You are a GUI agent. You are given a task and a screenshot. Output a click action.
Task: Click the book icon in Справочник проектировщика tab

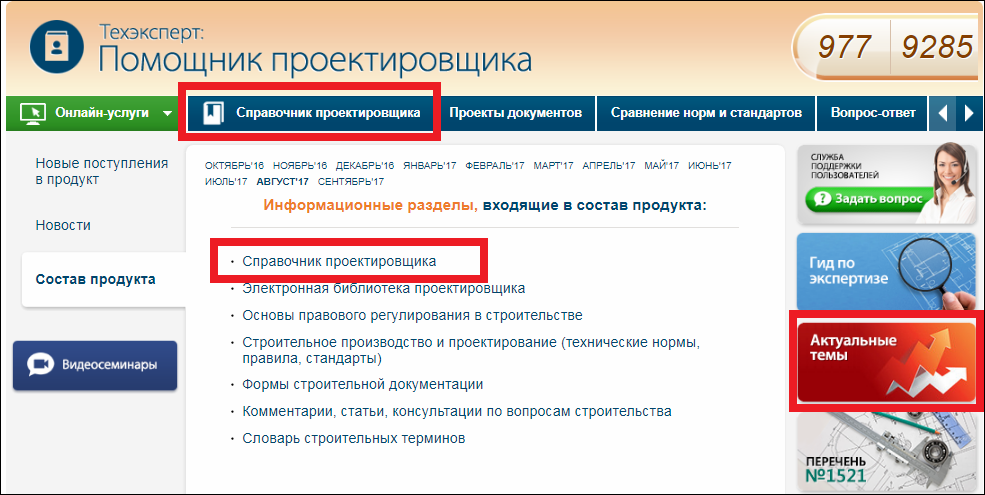pos(213,113)
